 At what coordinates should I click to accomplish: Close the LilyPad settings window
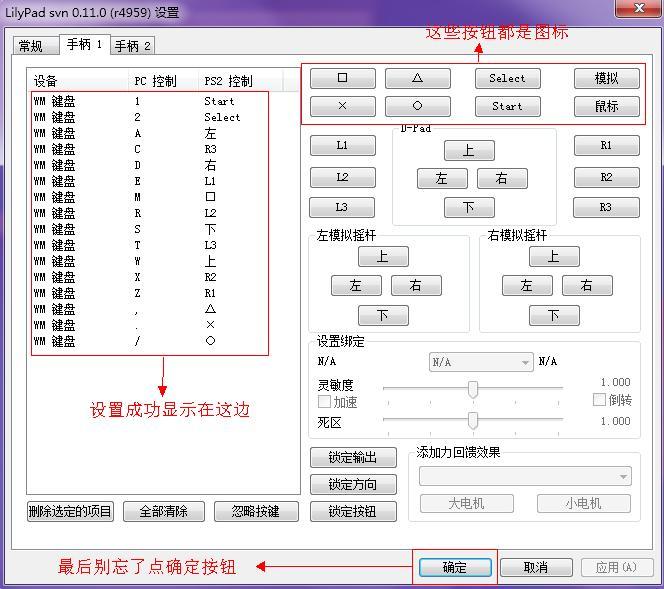coord(639,8)
